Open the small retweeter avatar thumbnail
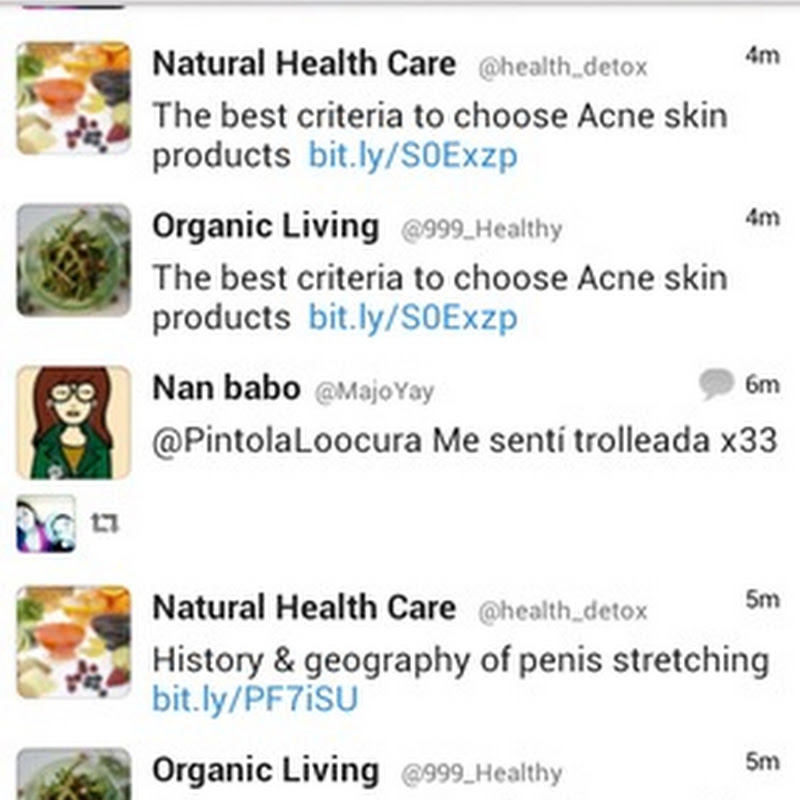Screen dimensions: 800x800 [x=46, y=523]
